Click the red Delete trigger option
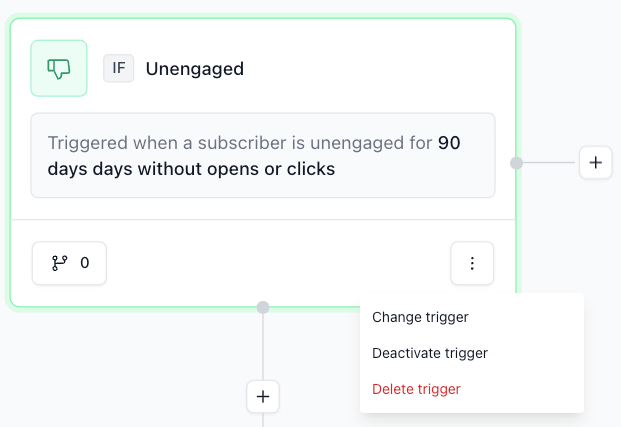 [416, 389]
